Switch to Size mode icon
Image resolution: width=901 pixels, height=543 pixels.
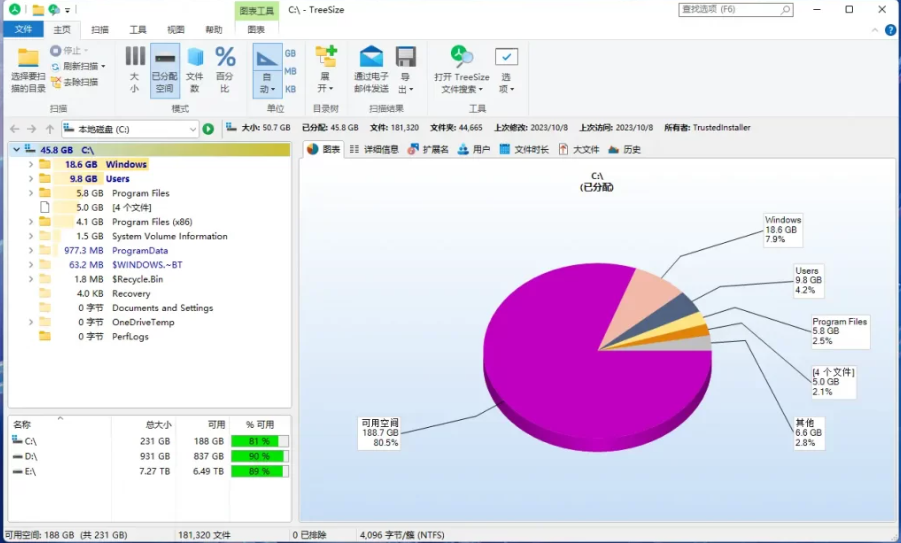135,56
